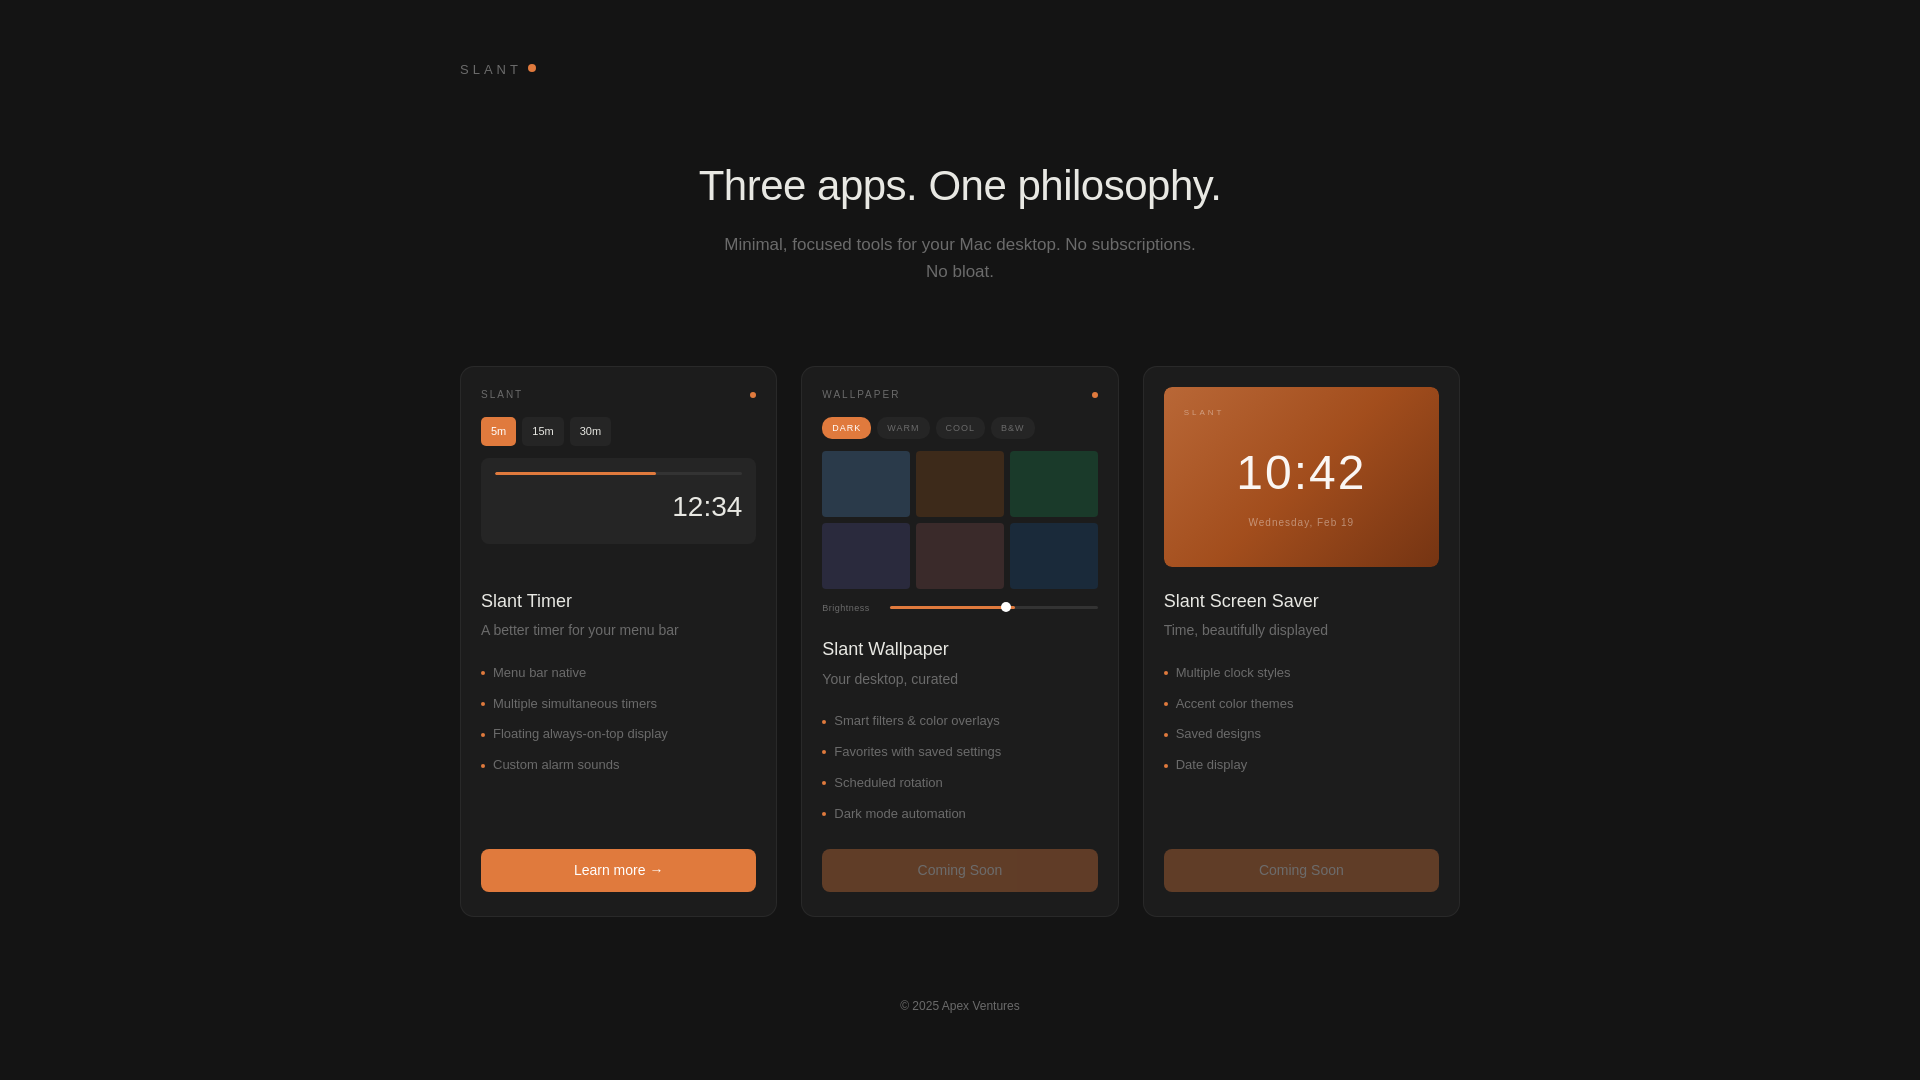Click the timer progress bar

[x=618, y=473]
